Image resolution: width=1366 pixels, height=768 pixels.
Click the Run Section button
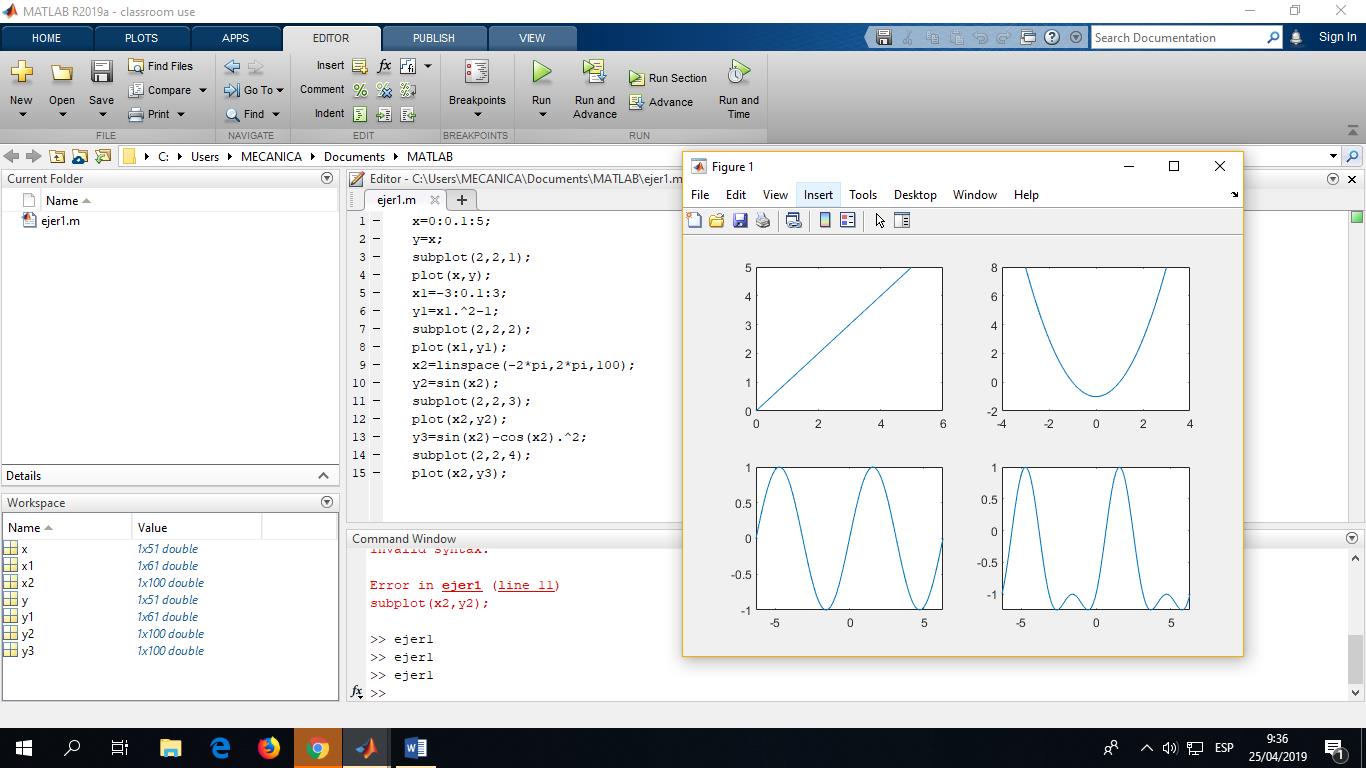[668, 78]
